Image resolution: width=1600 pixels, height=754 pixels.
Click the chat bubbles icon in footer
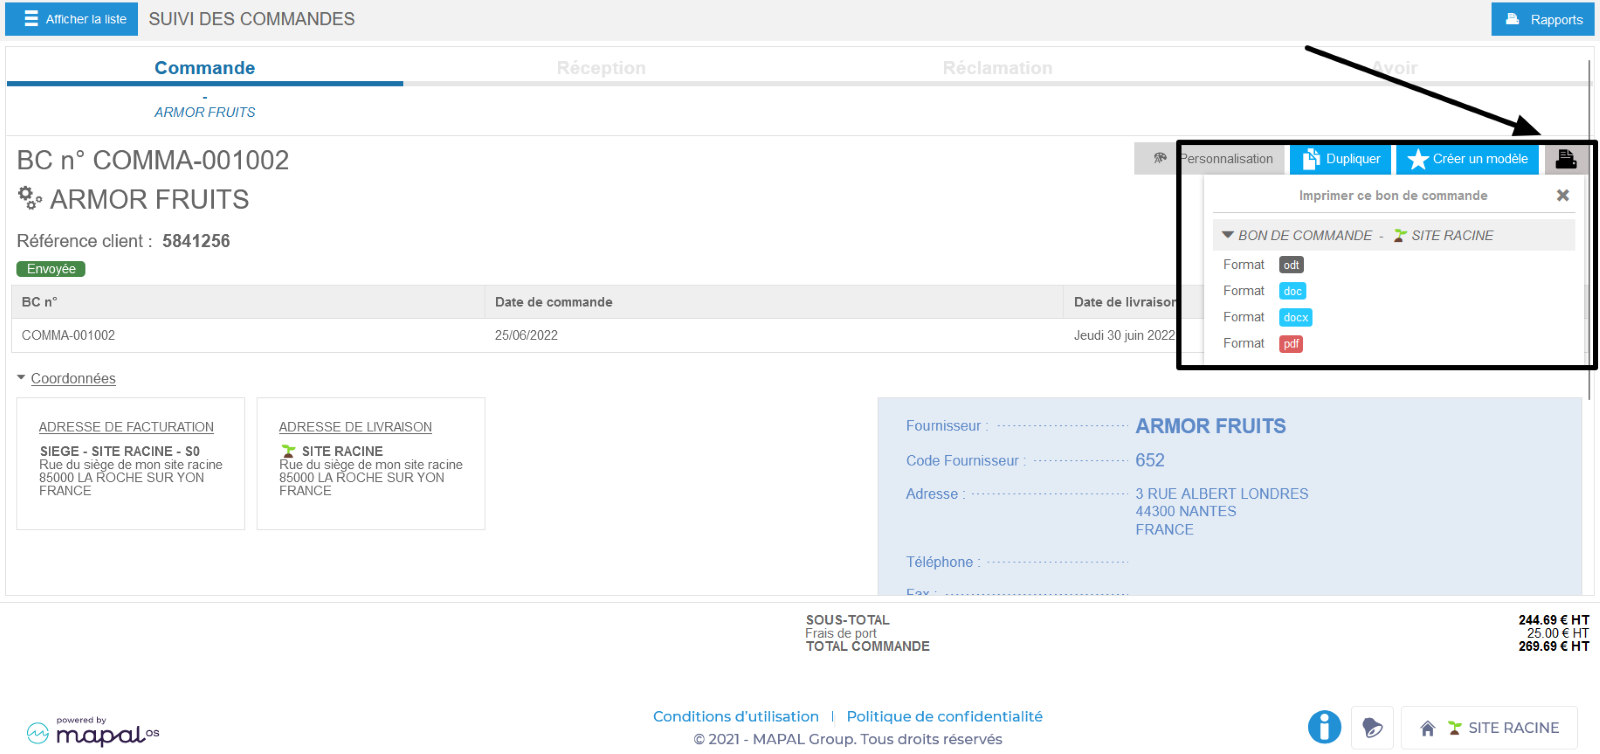pos(1372,727)
